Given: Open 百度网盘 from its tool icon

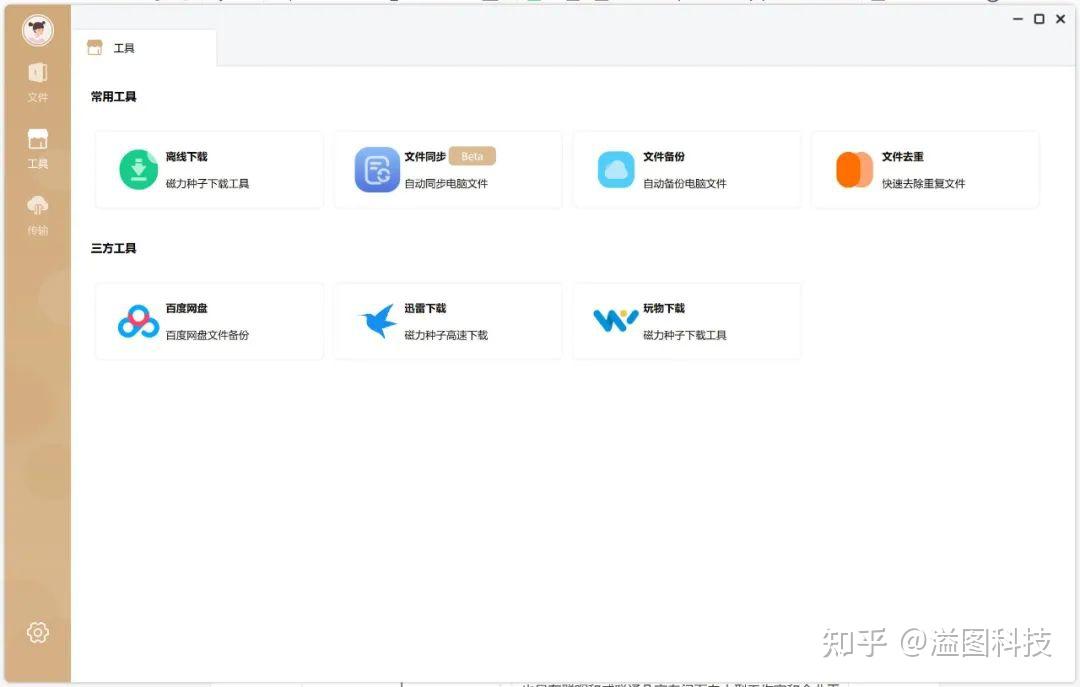Looking at the screenshot, I should point(137,320).
